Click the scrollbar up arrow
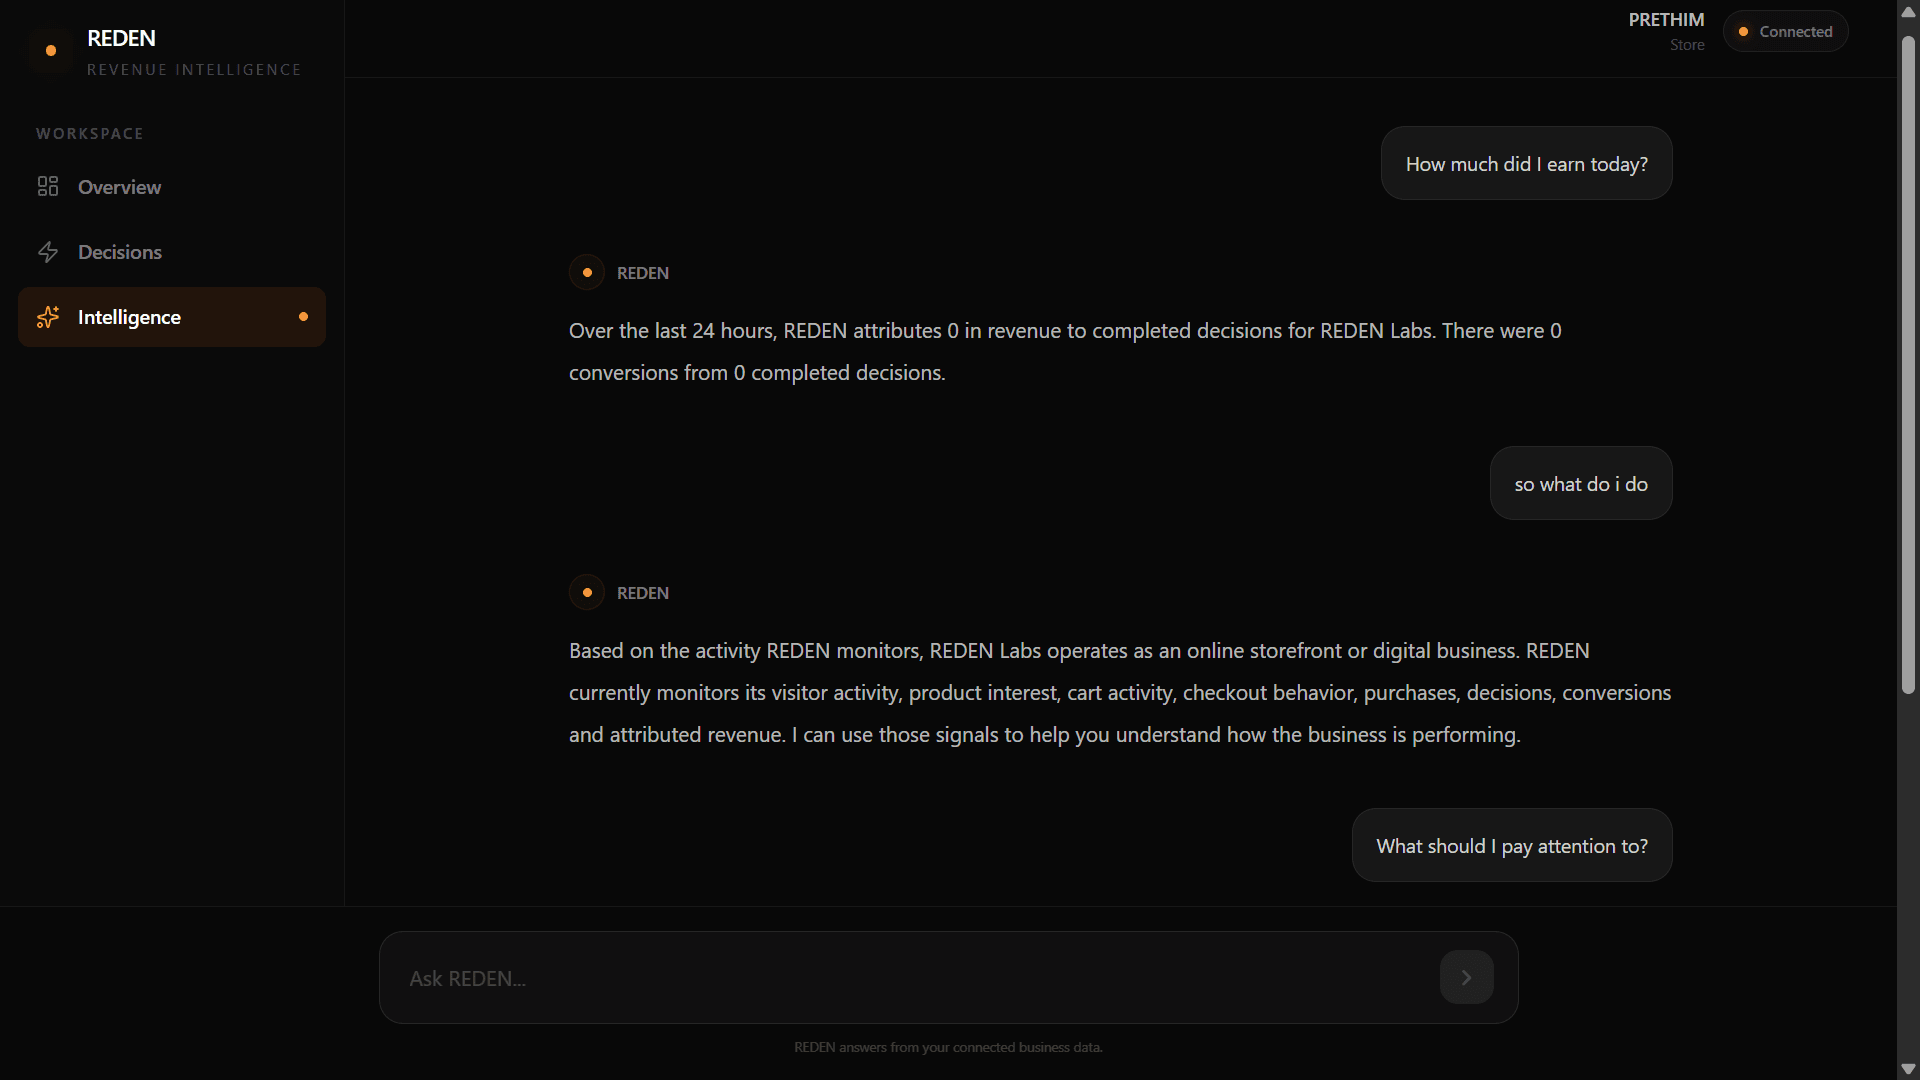Screen dimensions: 1920x1080 pos(1908,11)
